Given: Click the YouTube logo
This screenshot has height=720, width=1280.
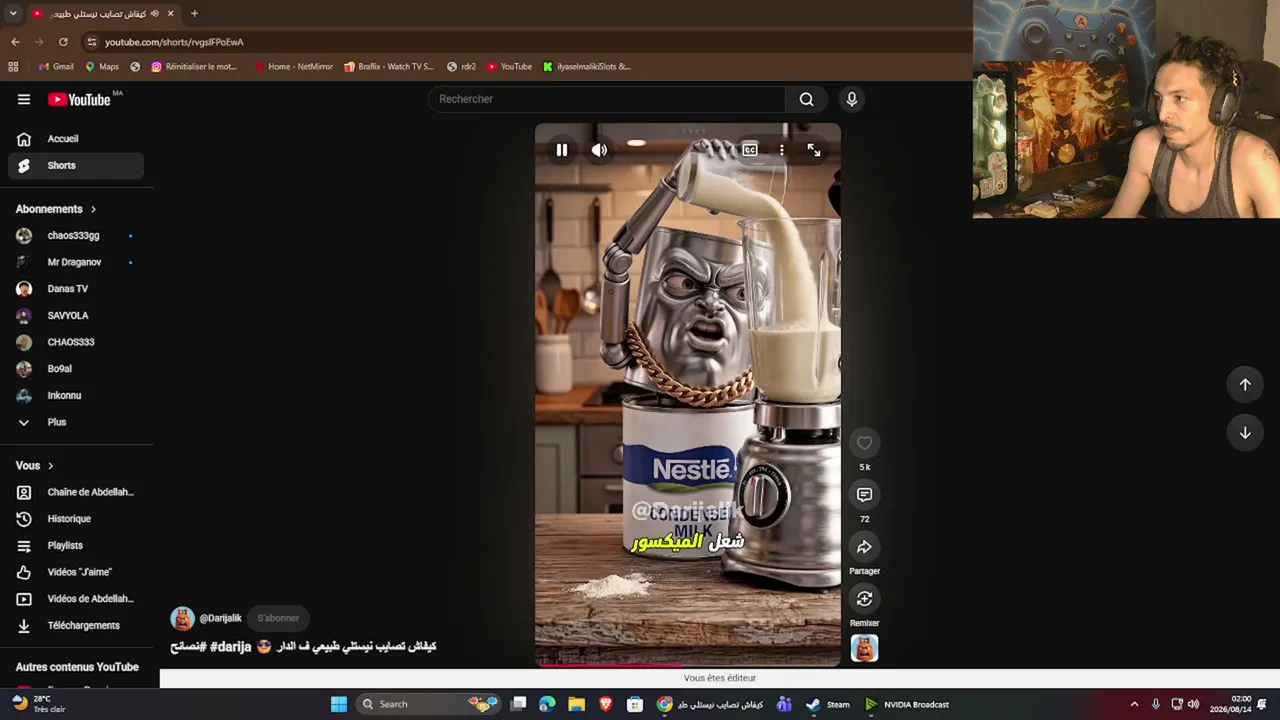Looking at the screenshot, I should click(80, 99).
